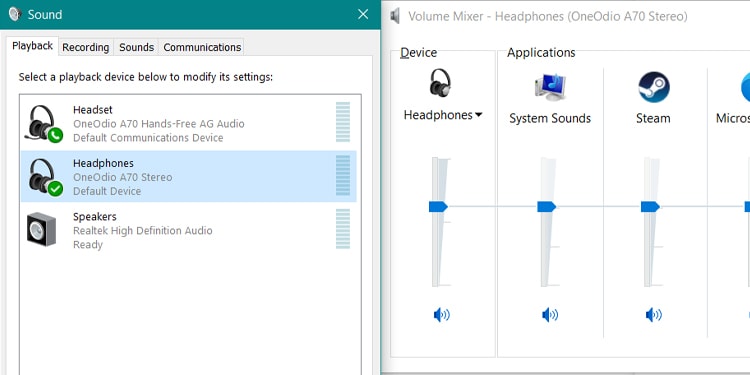750x375 pixels.
Task: Click the Steam application icon
Action: click(654, 87)
